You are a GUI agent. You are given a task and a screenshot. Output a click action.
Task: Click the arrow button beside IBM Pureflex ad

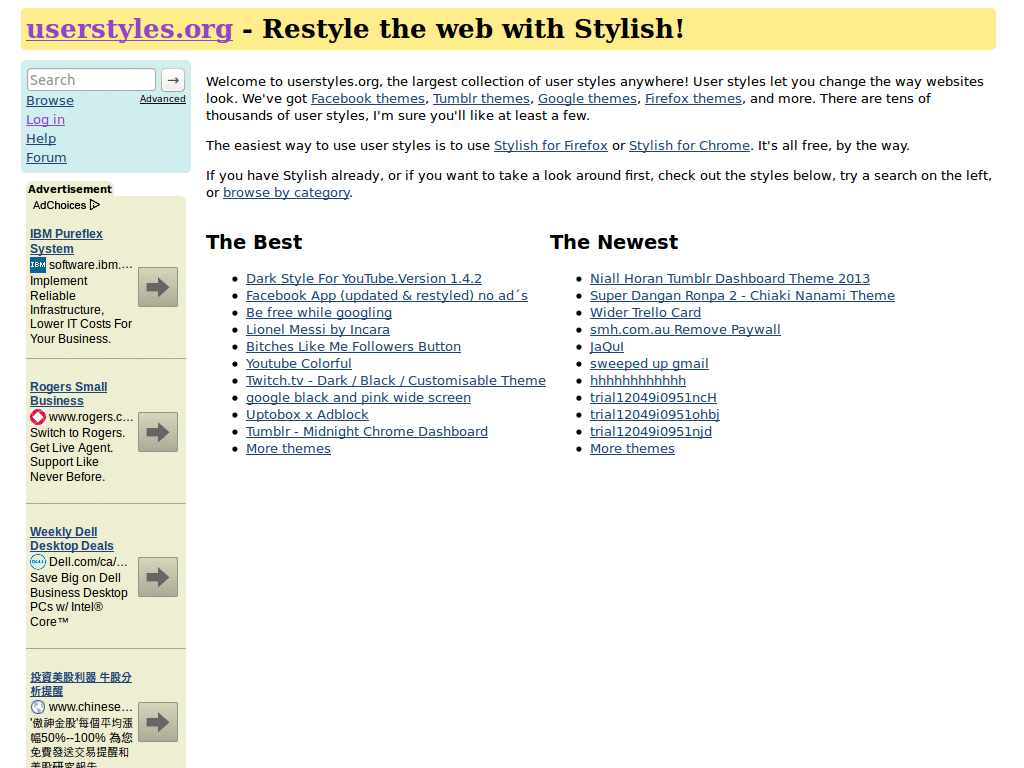pyautogui.click(x=157, y=287)
